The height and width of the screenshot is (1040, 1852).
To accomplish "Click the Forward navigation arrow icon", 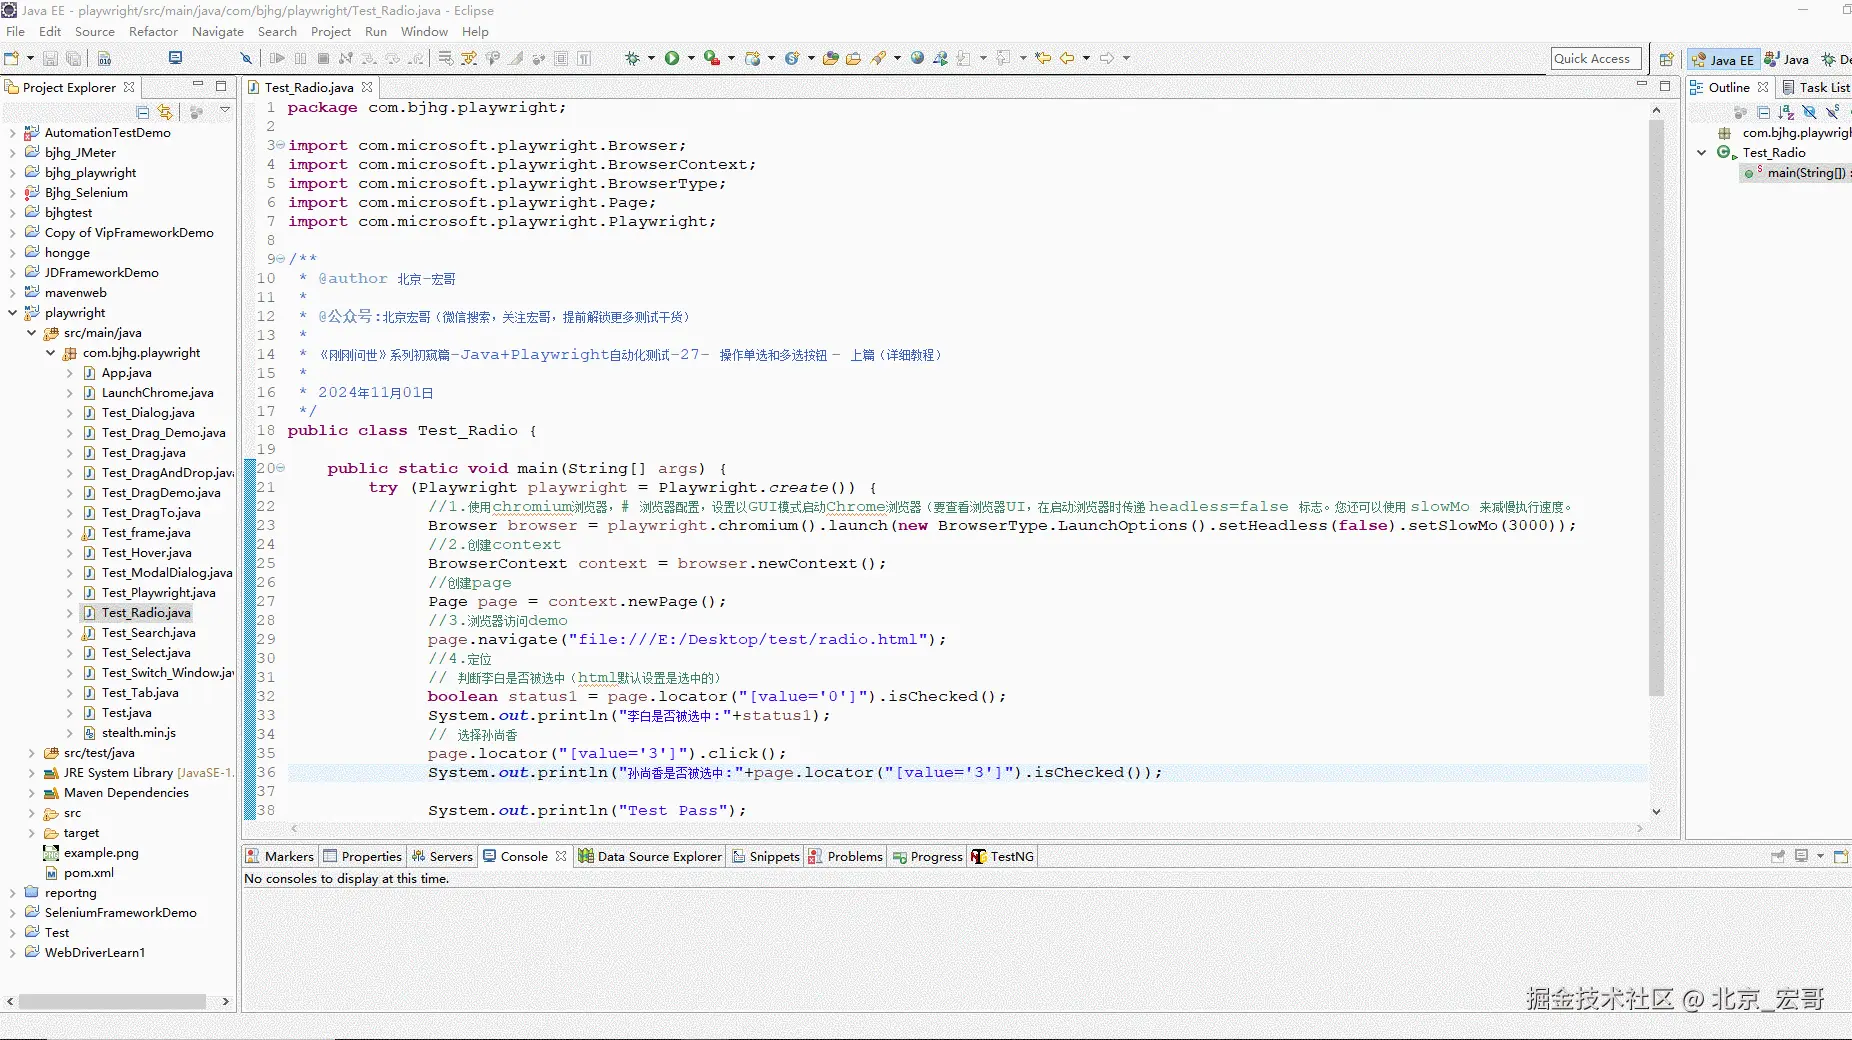I will click(x=1107, y=58).
